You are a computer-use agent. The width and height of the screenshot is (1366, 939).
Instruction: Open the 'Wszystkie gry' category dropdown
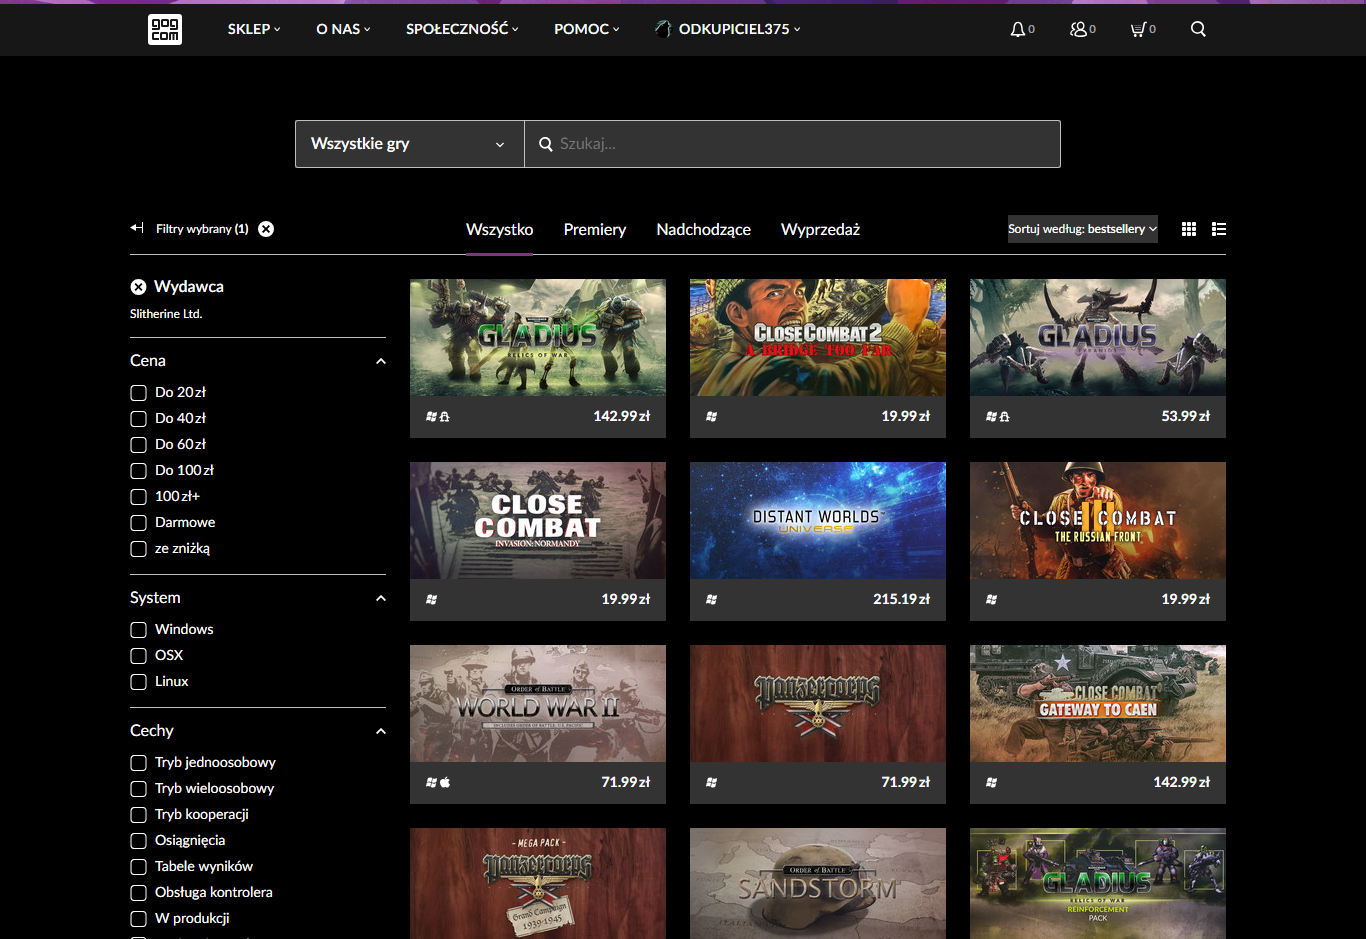(x=409, y=144)
